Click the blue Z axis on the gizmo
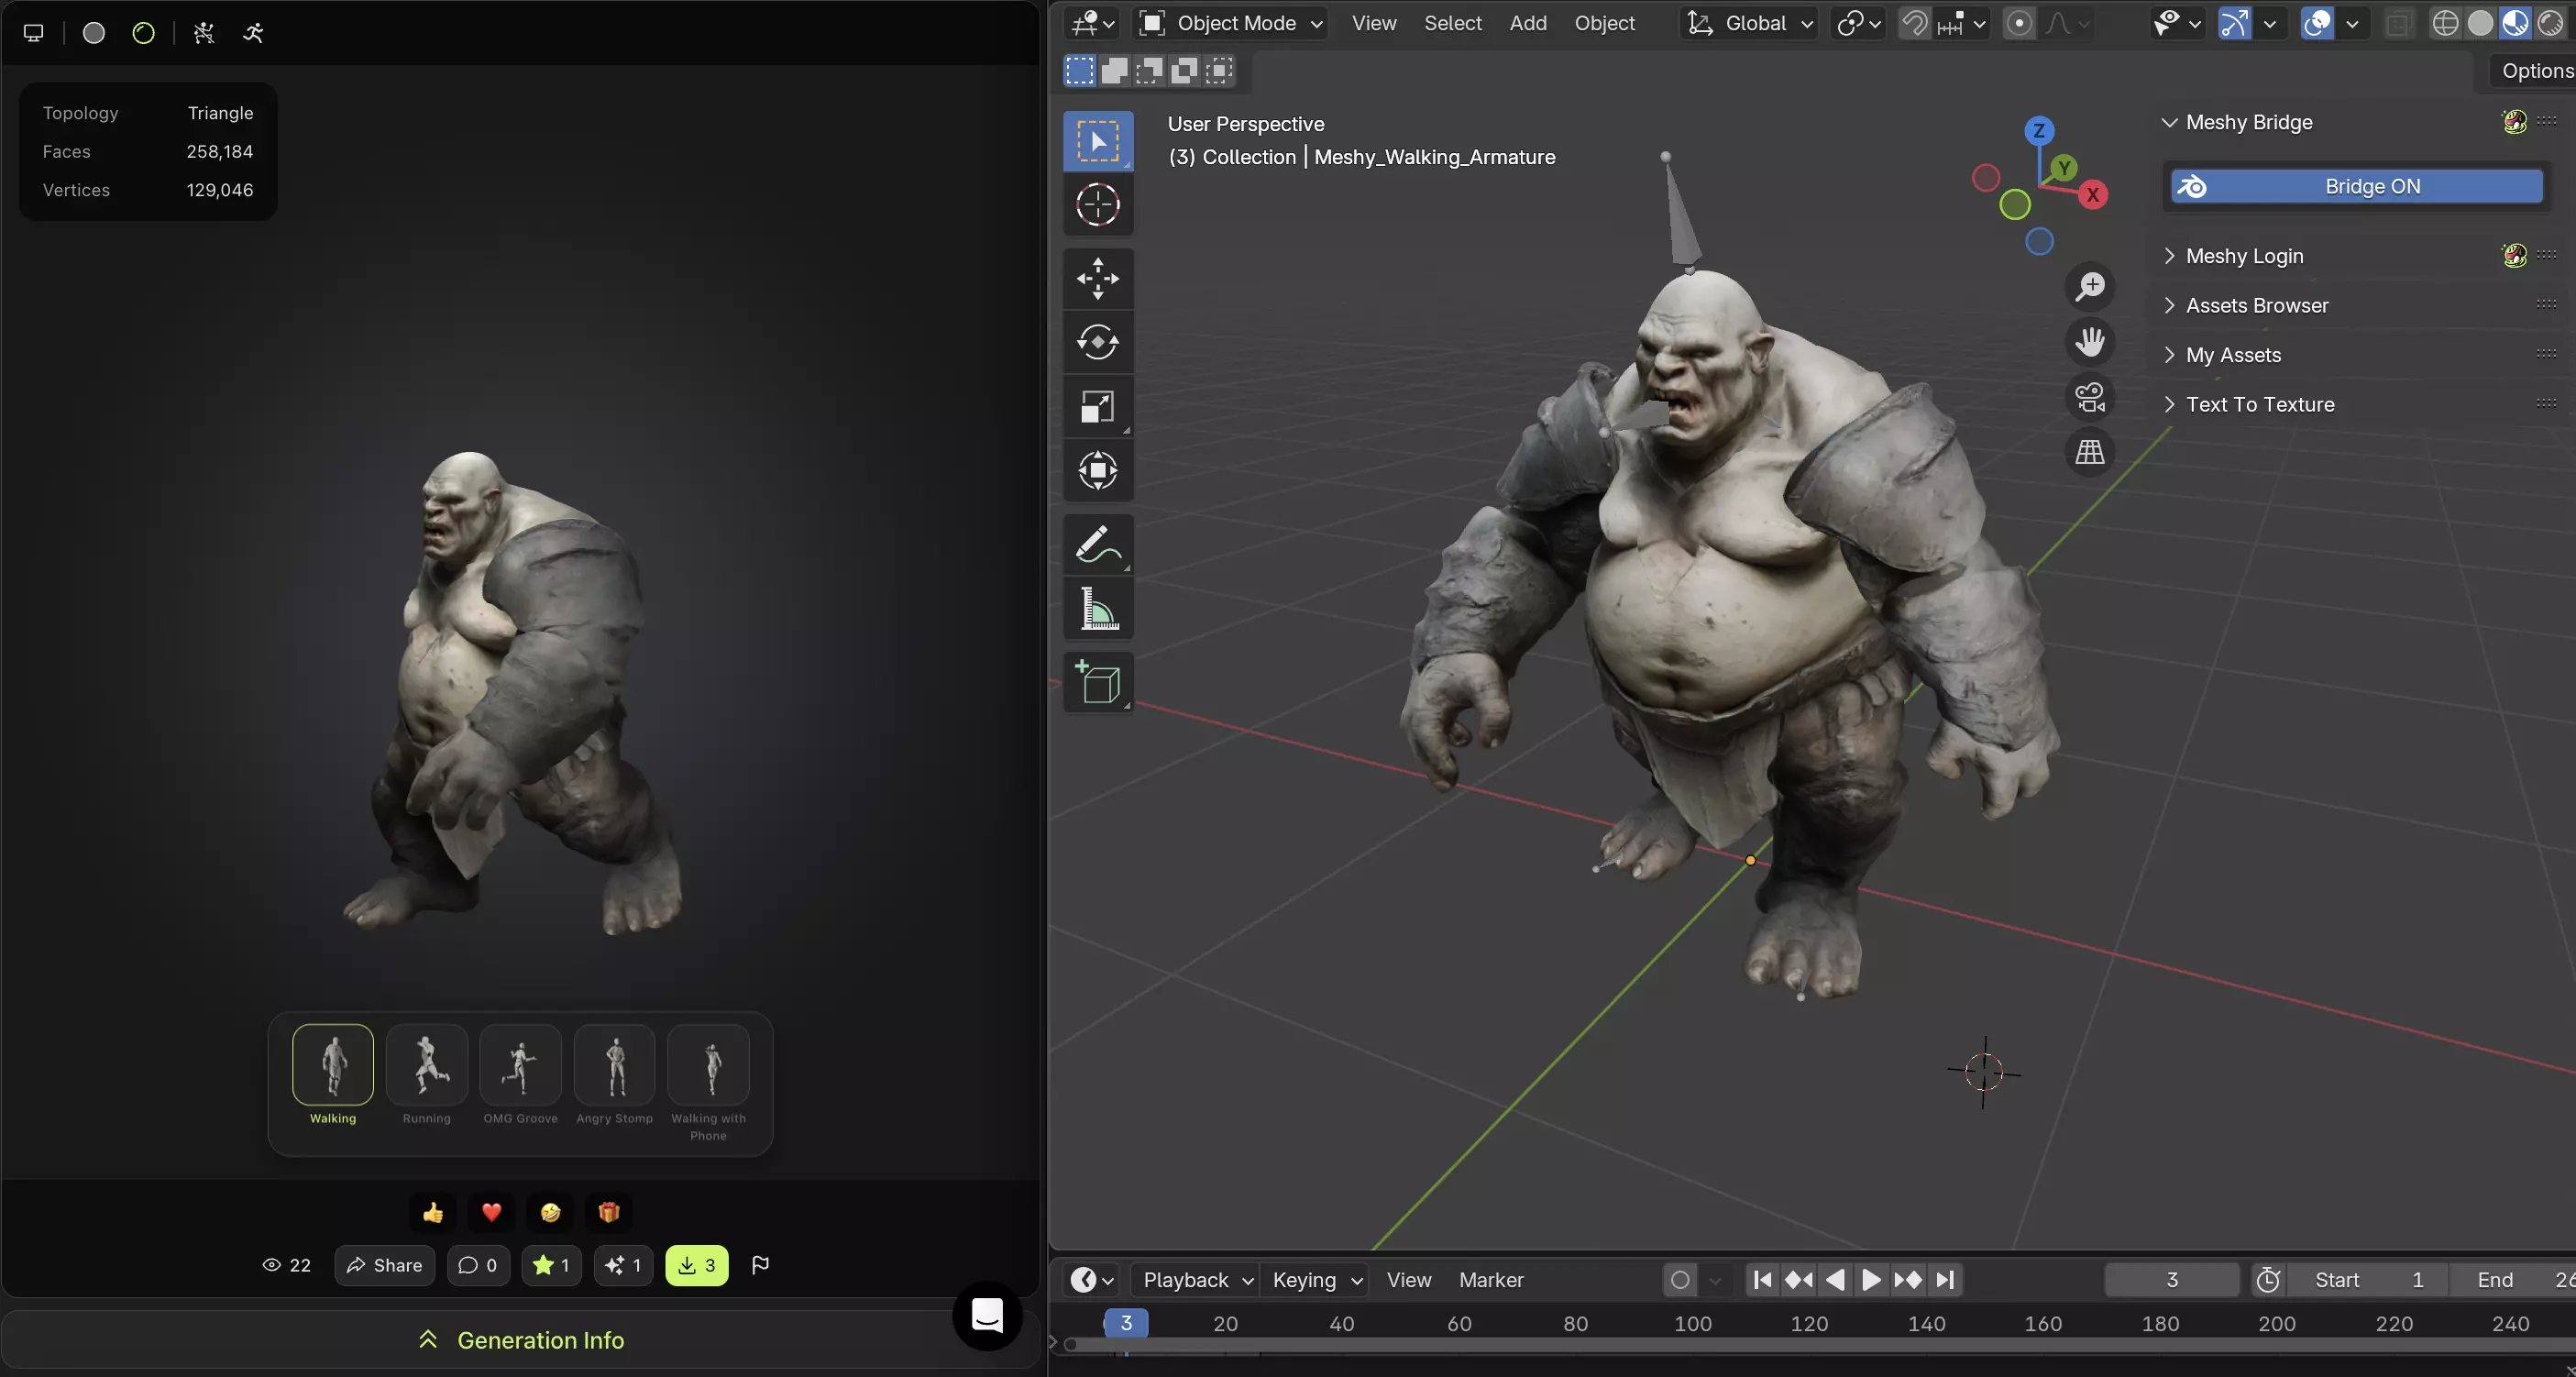The height and width of the screenshot is (1377, 2576). [x=2039, y=131]
